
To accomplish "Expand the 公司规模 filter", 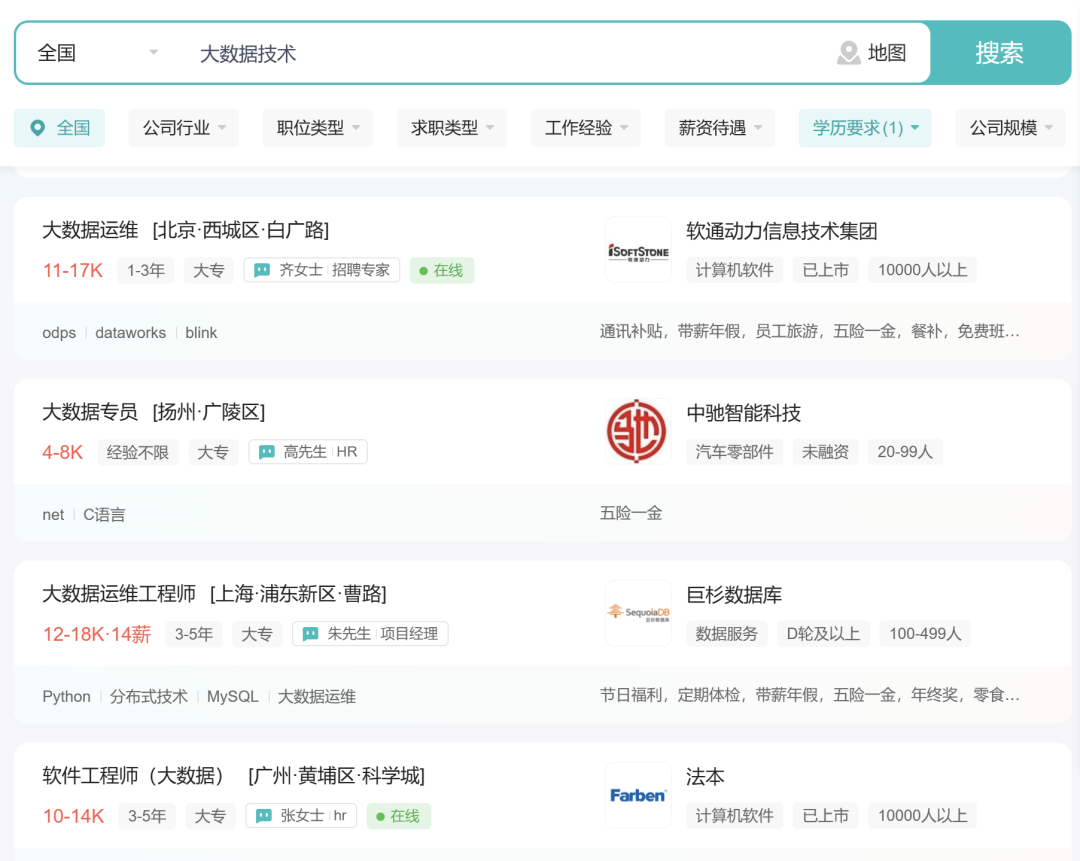I will pyautogui.click(x=1011, y=128).
